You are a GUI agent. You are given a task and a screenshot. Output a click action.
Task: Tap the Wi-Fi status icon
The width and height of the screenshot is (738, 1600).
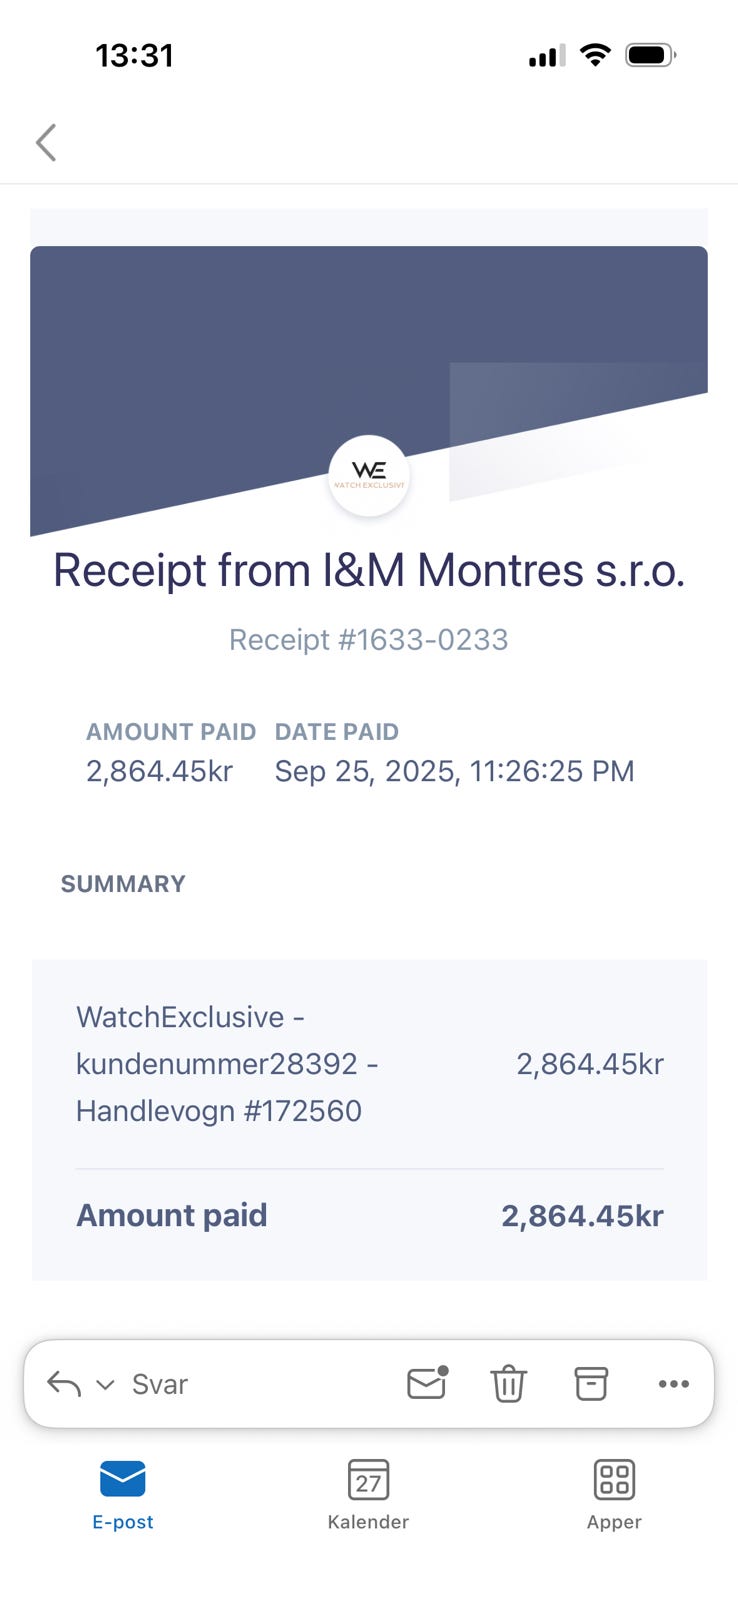[595, 55]
